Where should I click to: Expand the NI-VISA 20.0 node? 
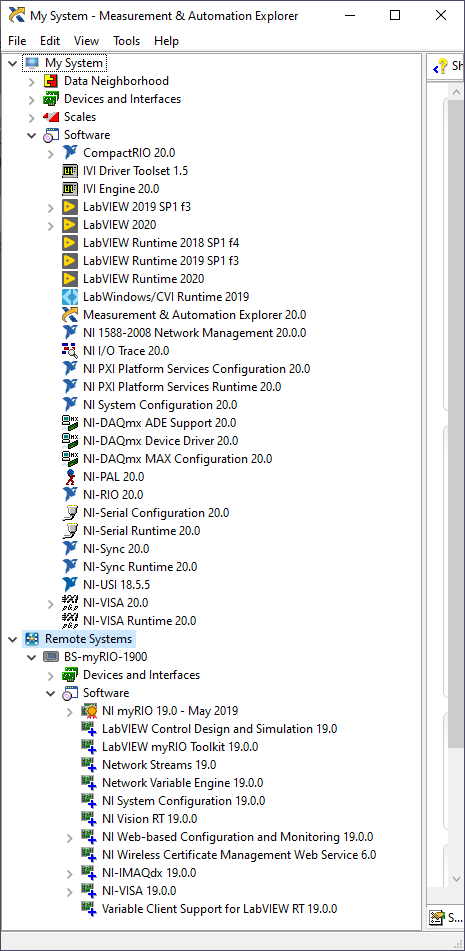click(x=51, y=603)
